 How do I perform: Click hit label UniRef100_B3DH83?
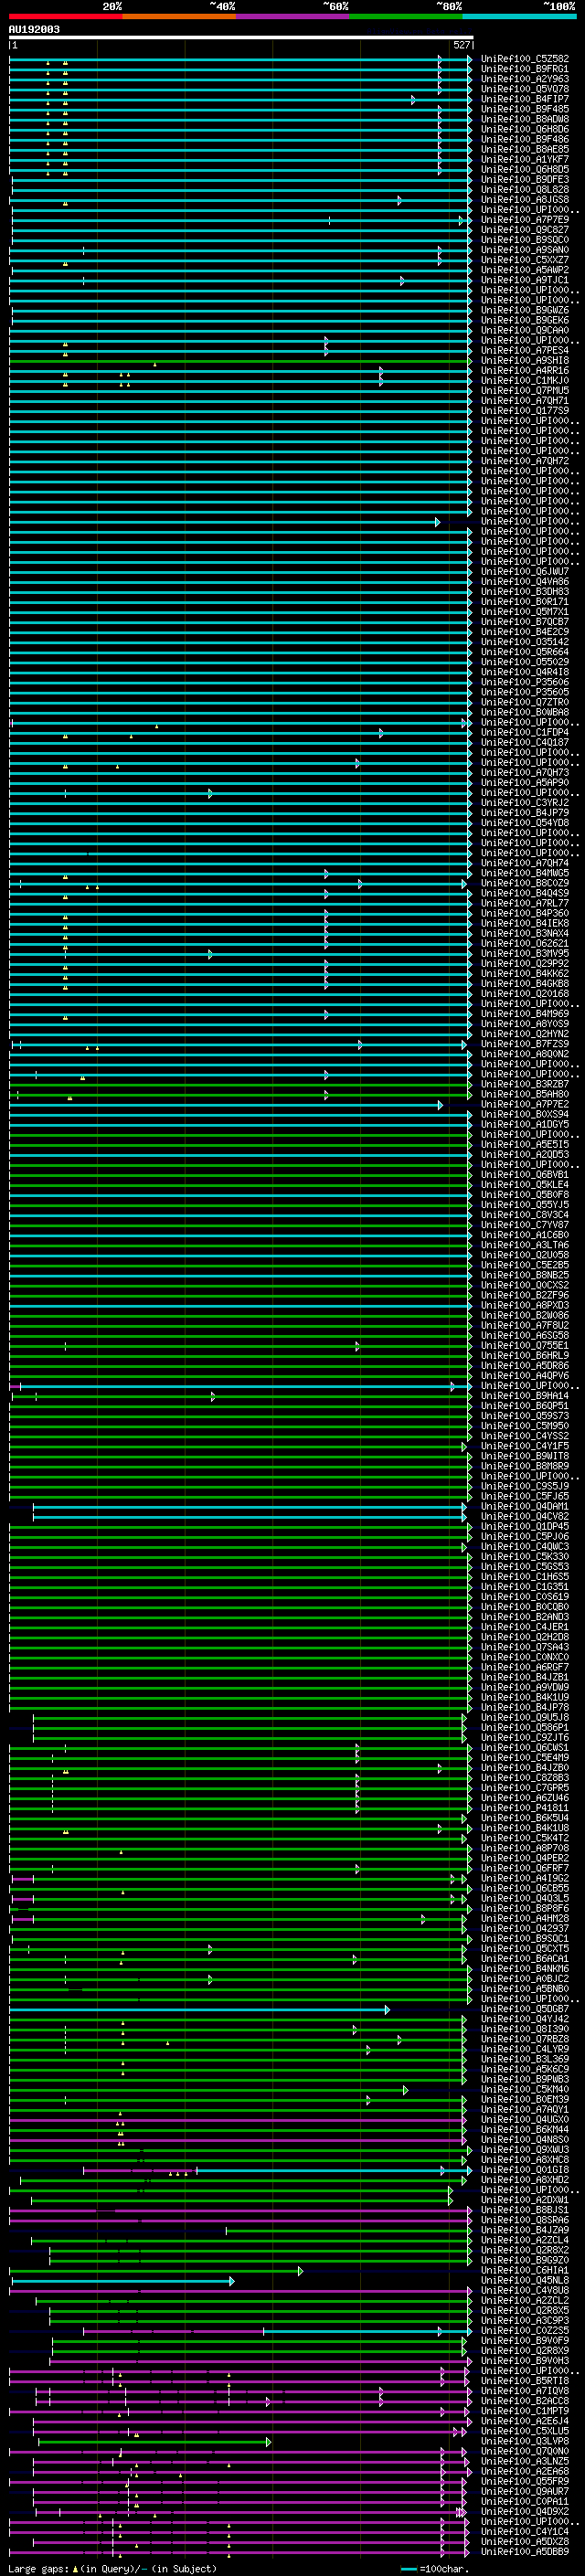point(525,591)
